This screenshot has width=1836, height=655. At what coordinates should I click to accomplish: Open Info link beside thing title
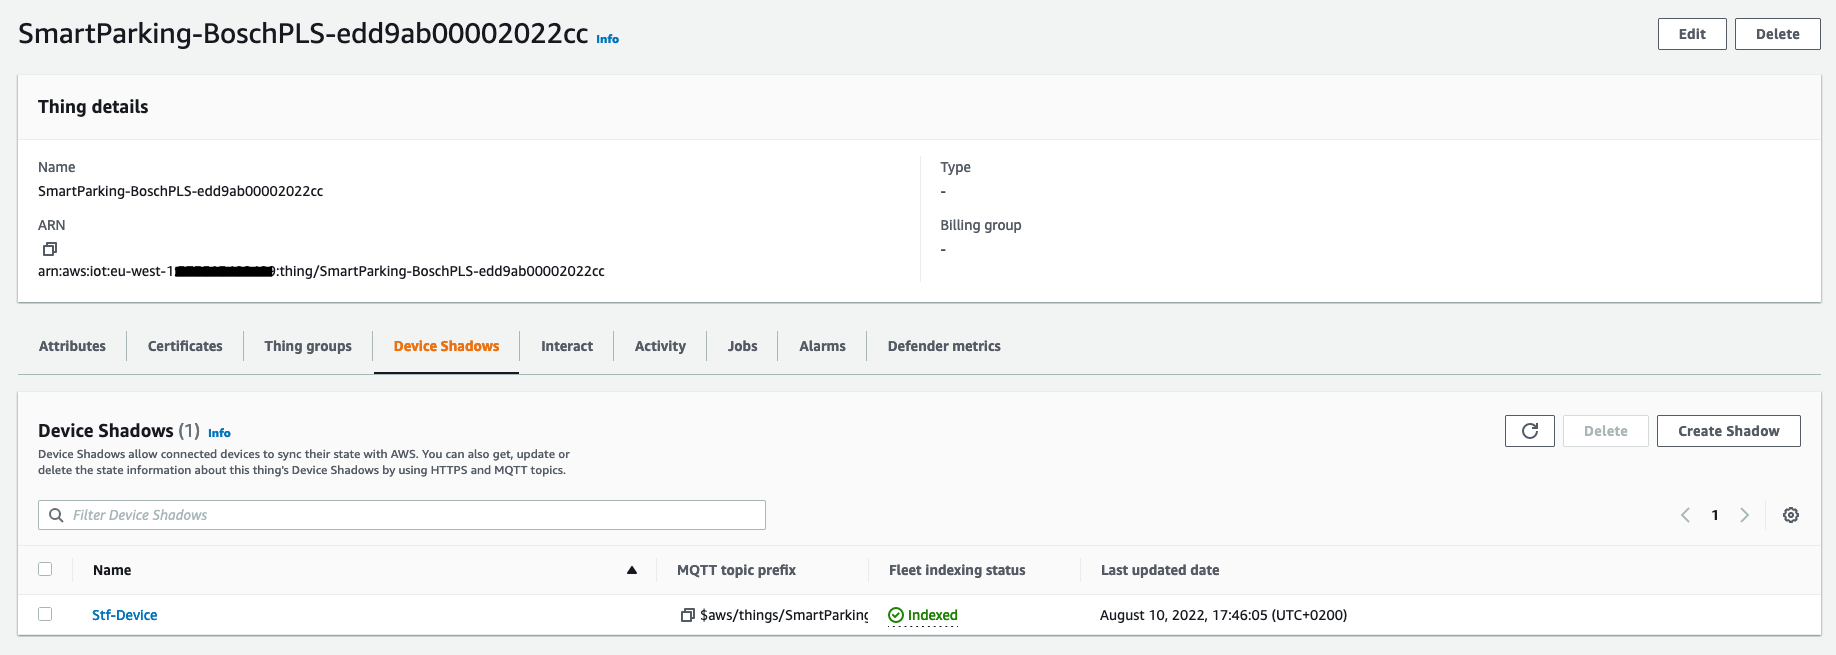(x=607, y=39)
